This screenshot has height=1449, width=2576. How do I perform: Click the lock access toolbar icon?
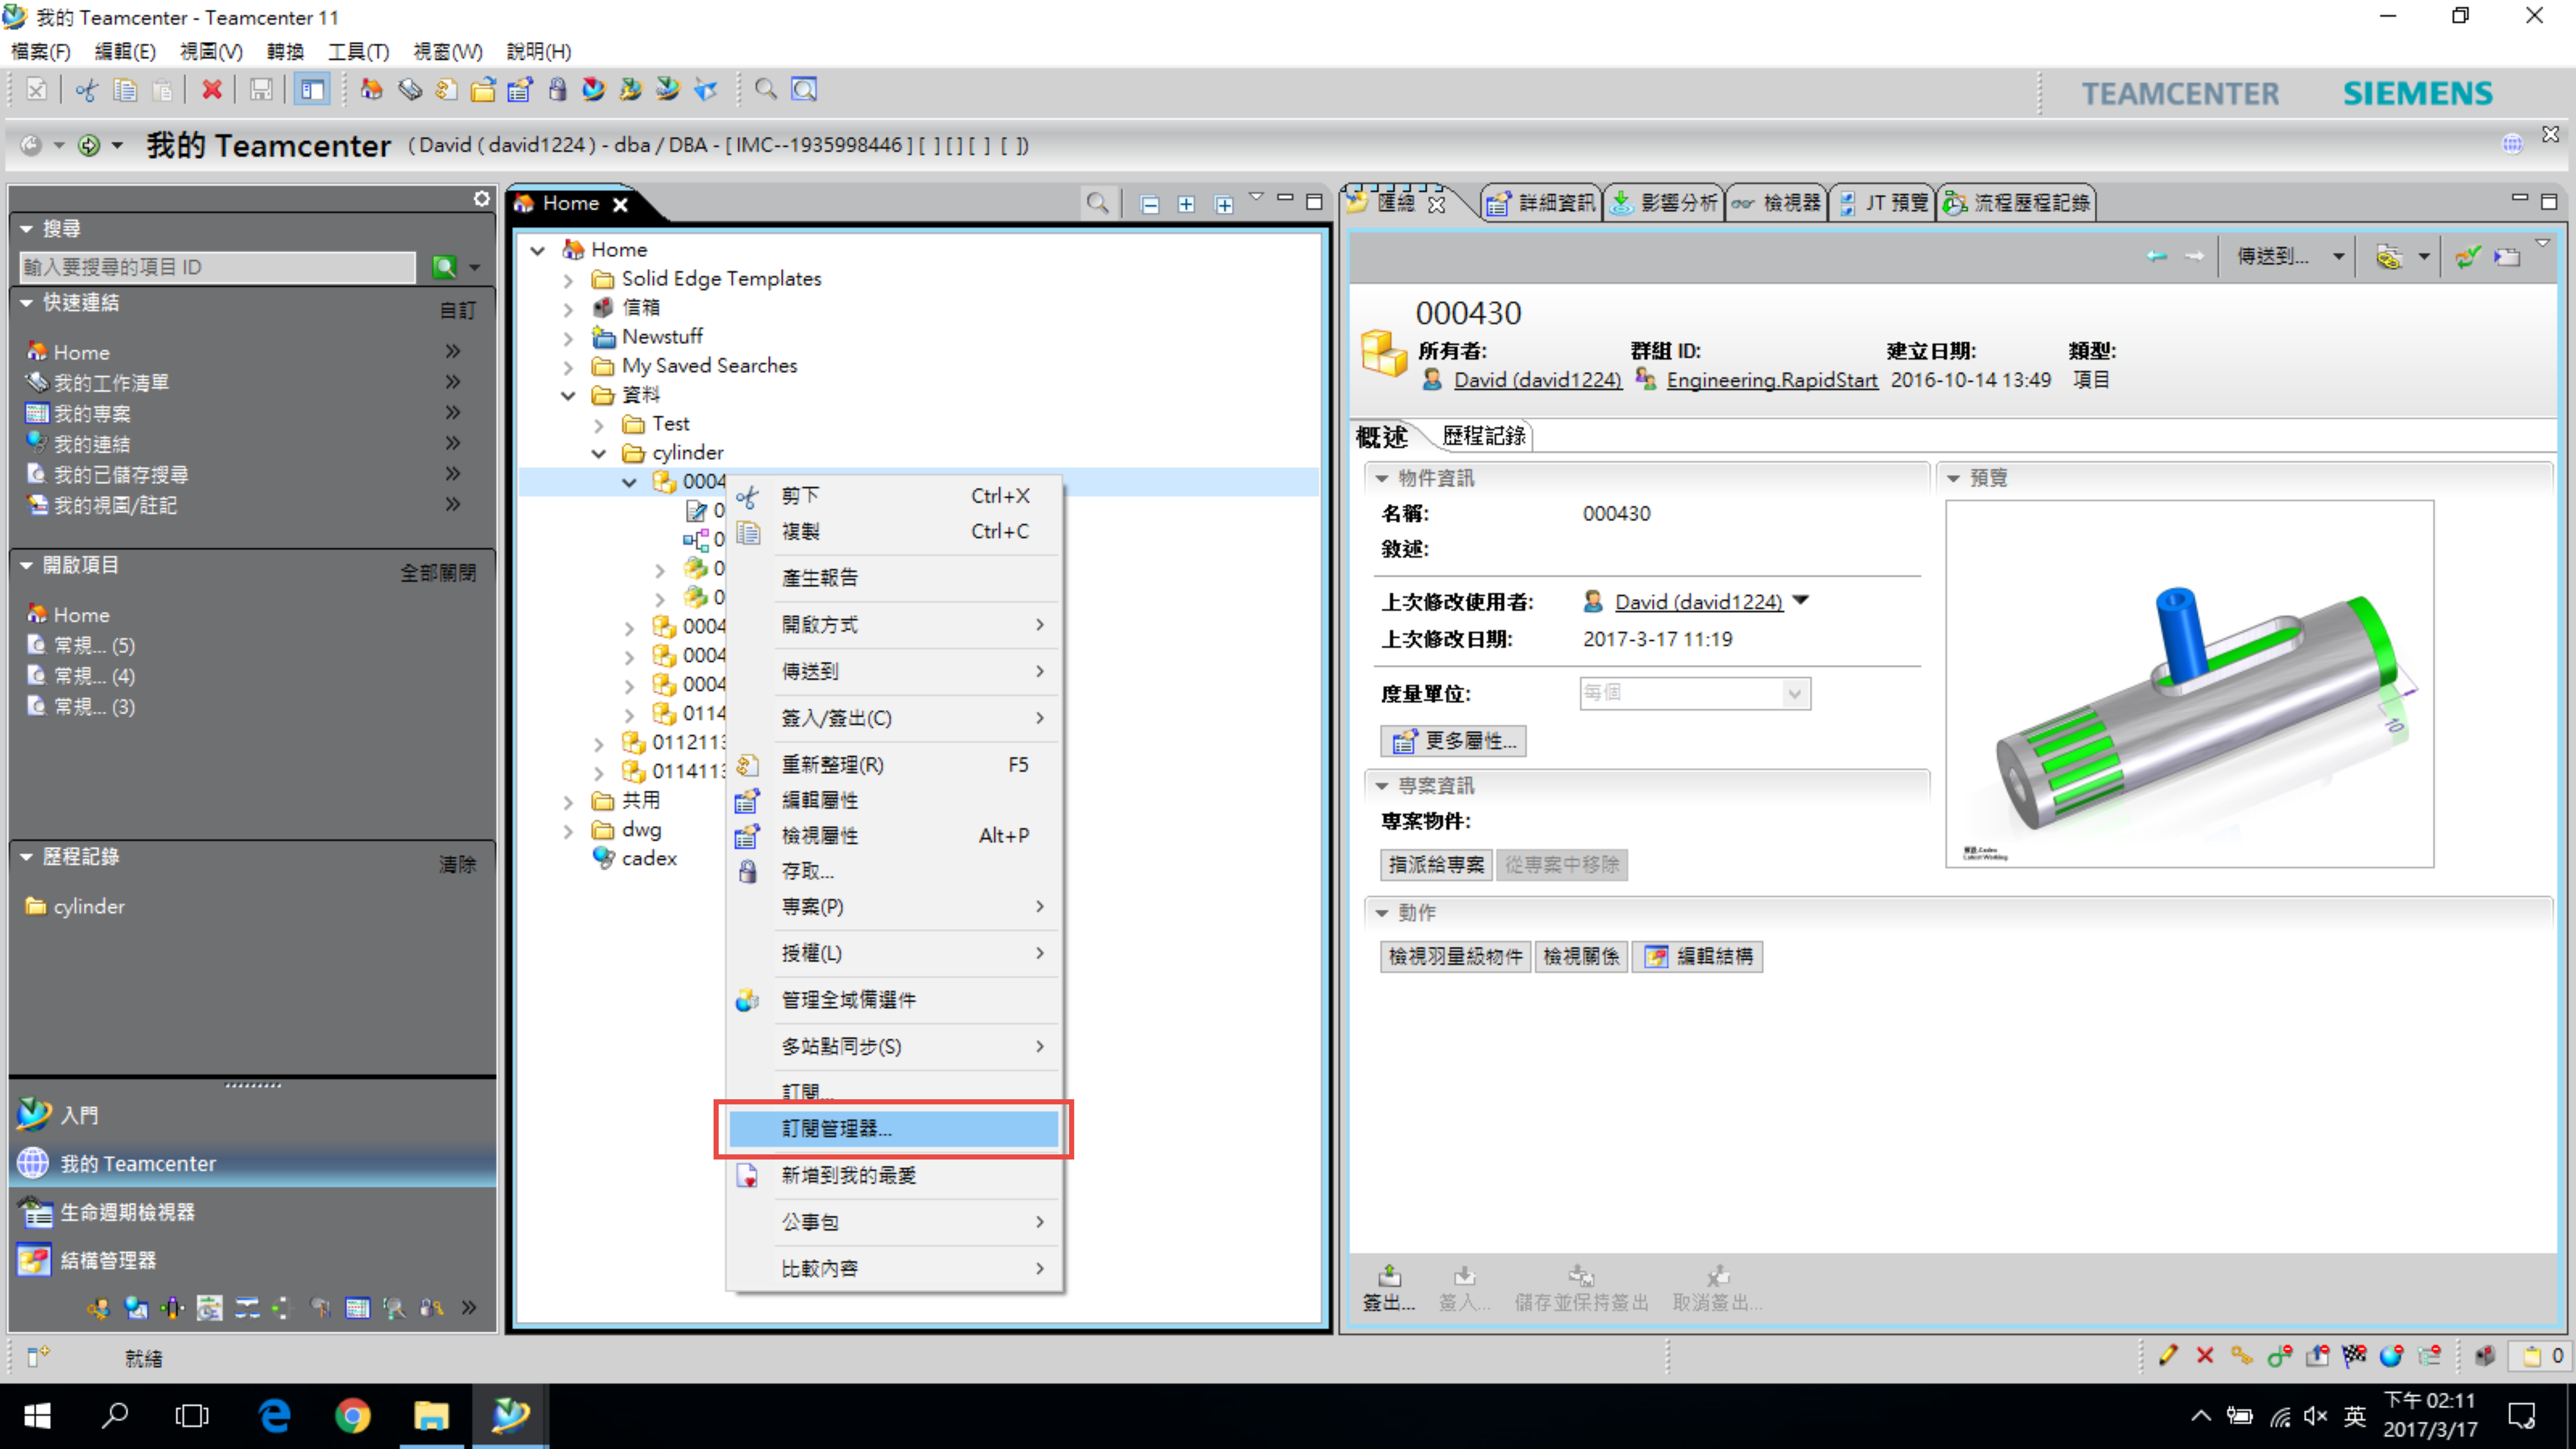(x=557, y=90)
